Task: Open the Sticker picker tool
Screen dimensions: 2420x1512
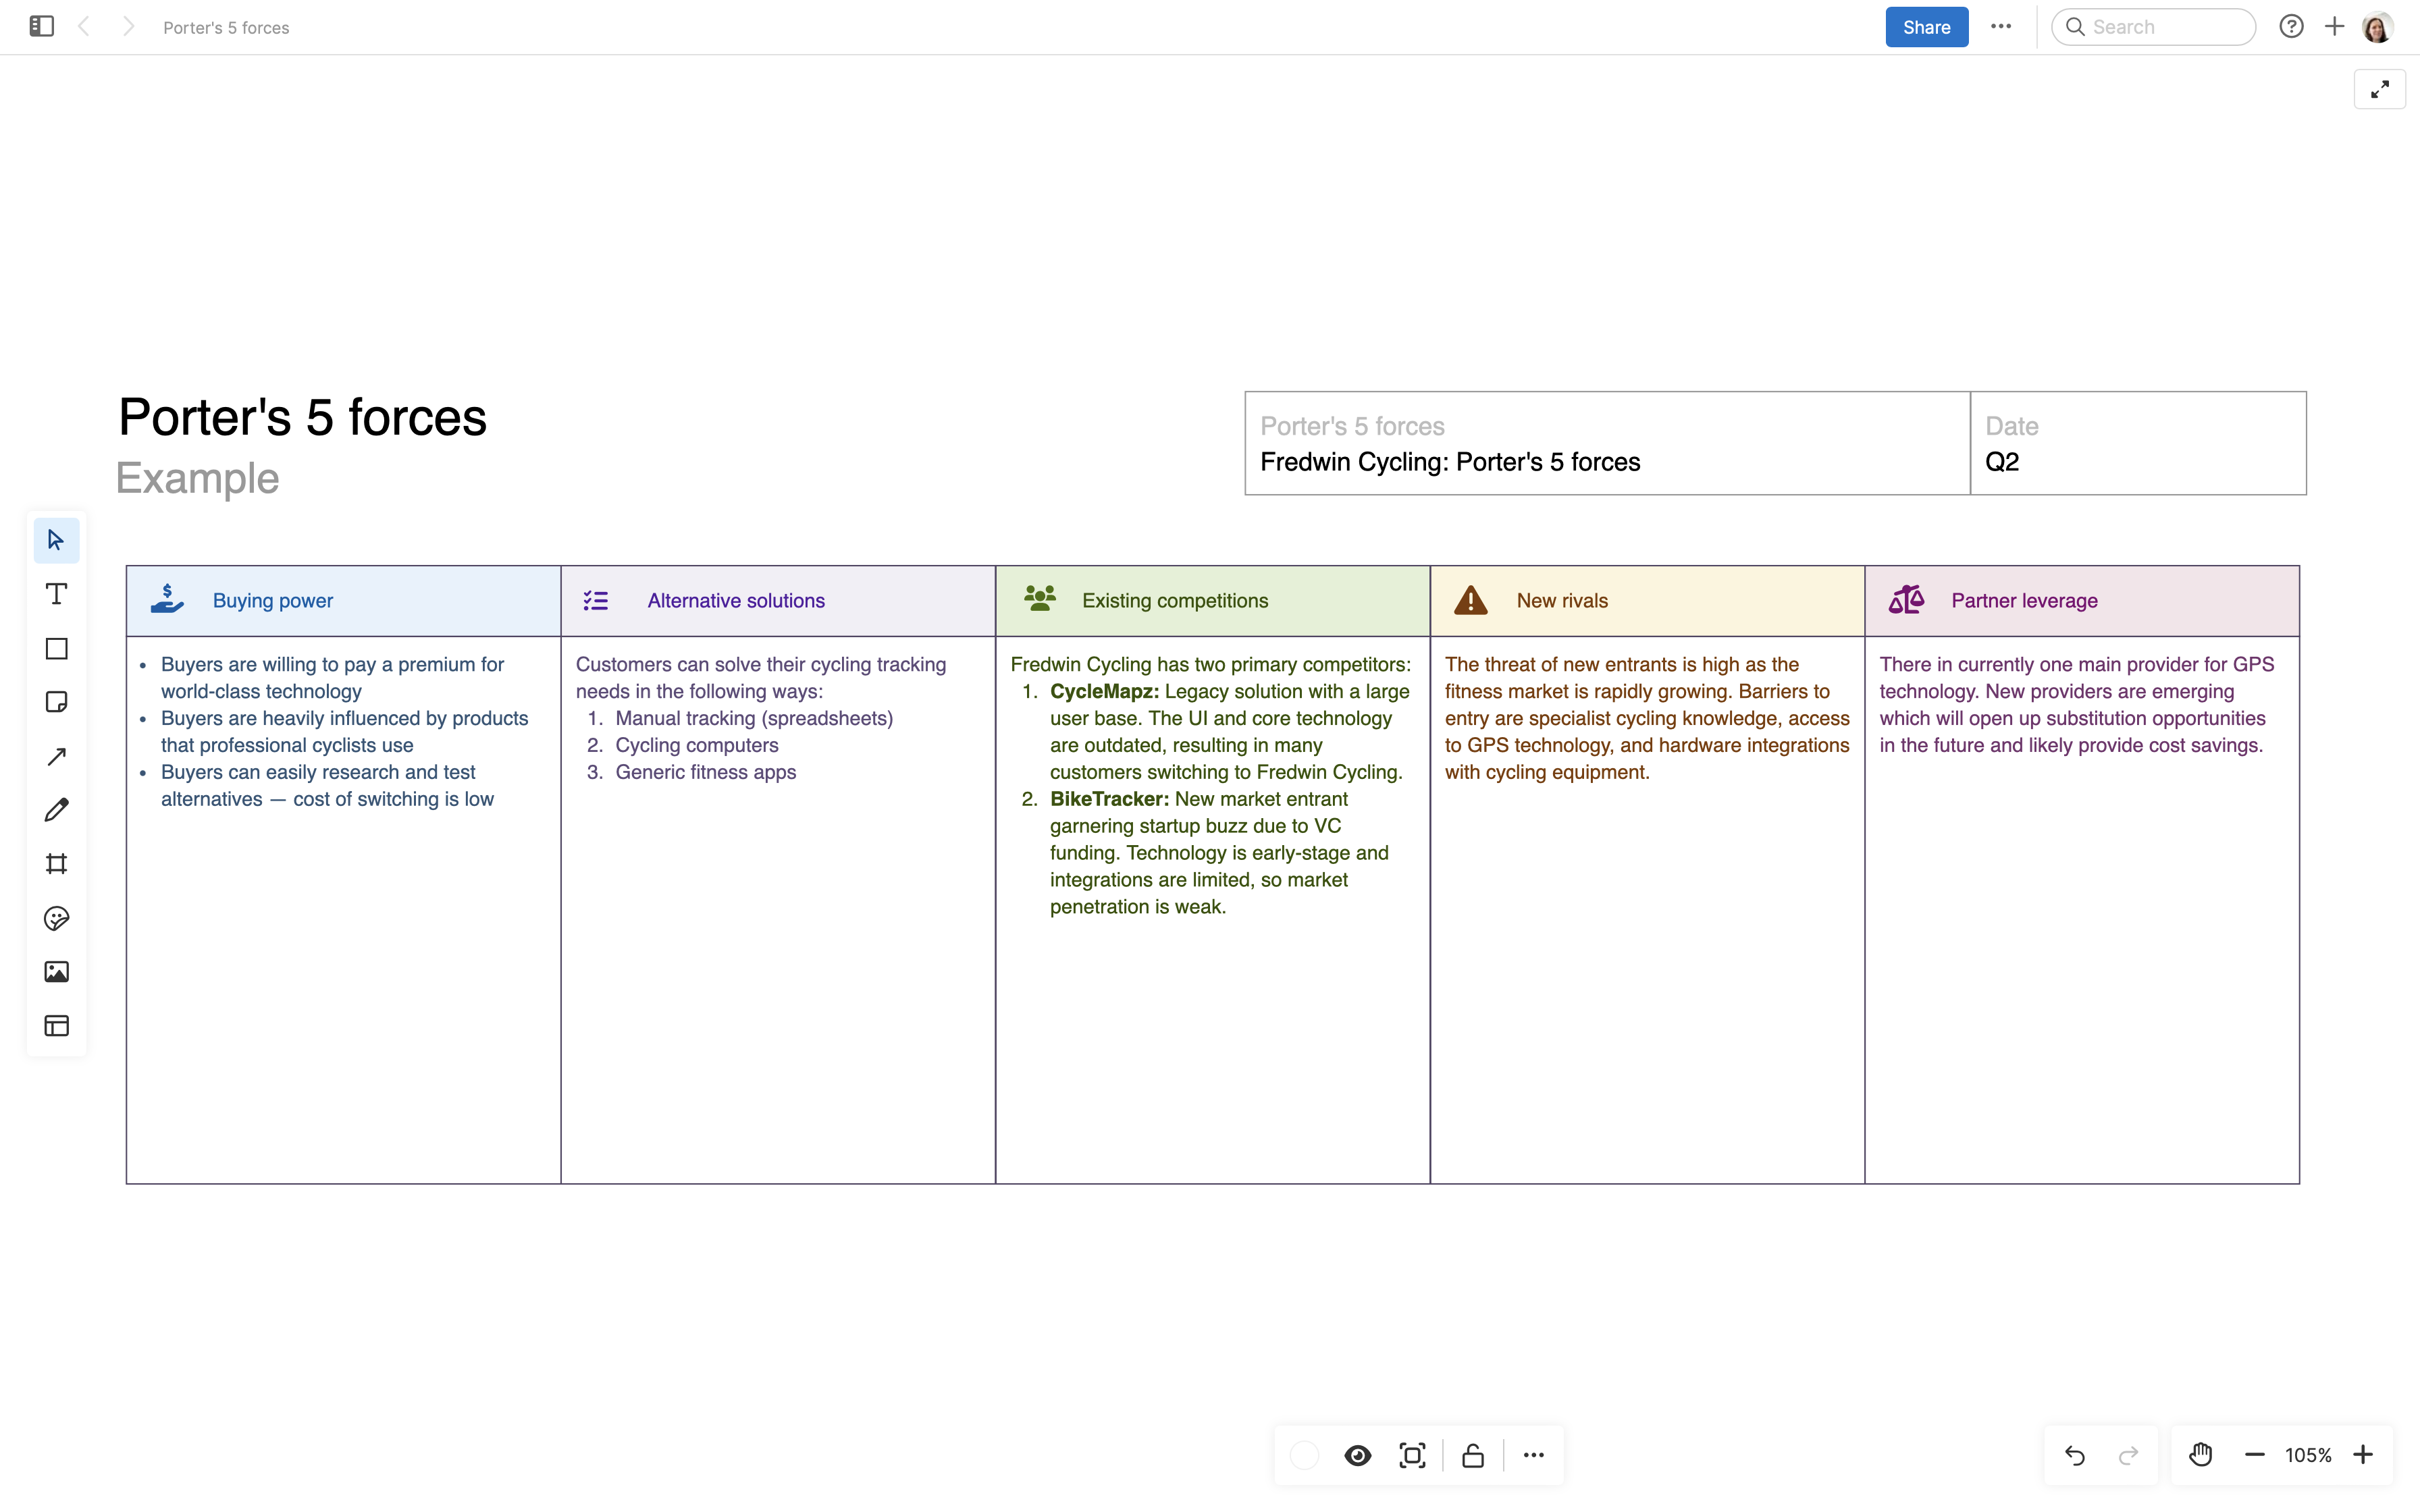Action: click(56, 918)
